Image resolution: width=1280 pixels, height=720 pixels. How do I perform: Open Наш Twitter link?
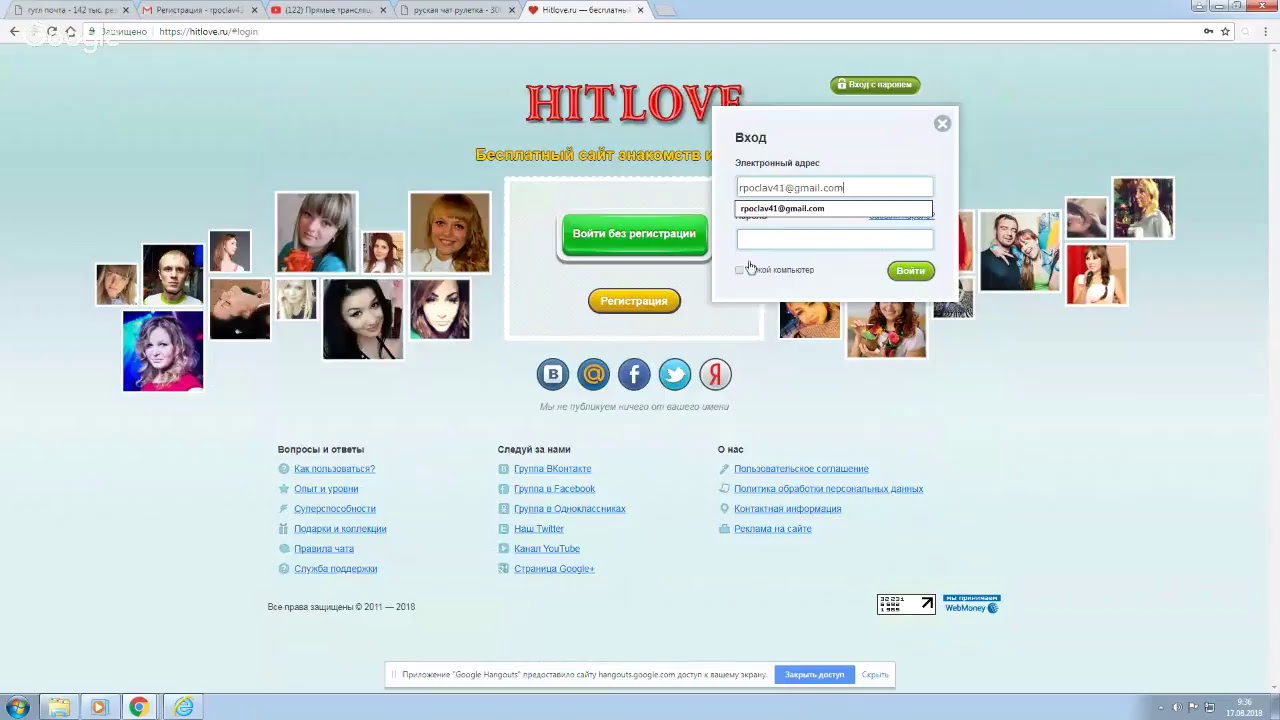coord(539,529)
